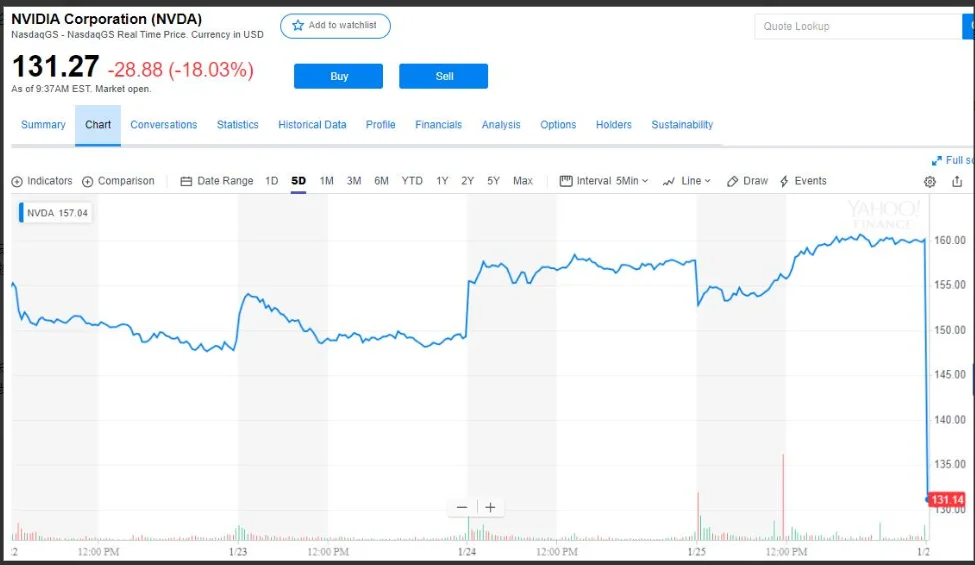The image size is (975, 565).
Task: Click the 160.00 price axis label
Action: click(950, 240)
